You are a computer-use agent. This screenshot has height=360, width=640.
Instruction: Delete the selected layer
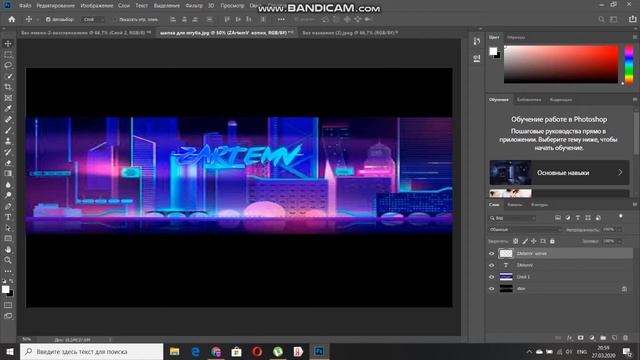(626, 338)
